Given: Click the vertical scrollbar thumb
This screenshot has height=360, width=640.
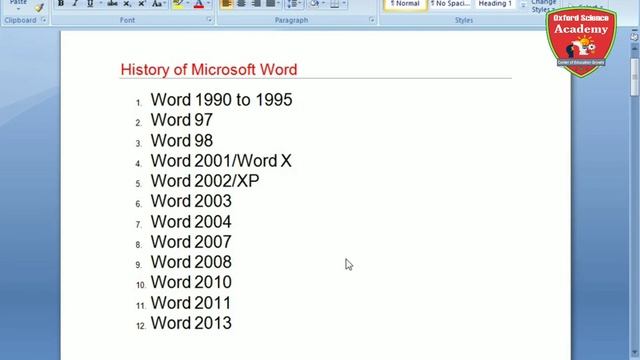Looking at the screenshot, I should [x=634, y=77].
